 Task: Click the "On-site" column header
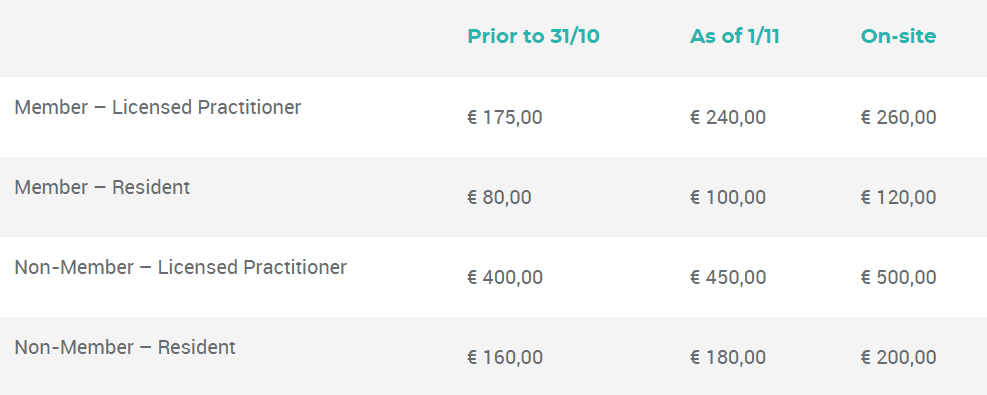(898, 36)
